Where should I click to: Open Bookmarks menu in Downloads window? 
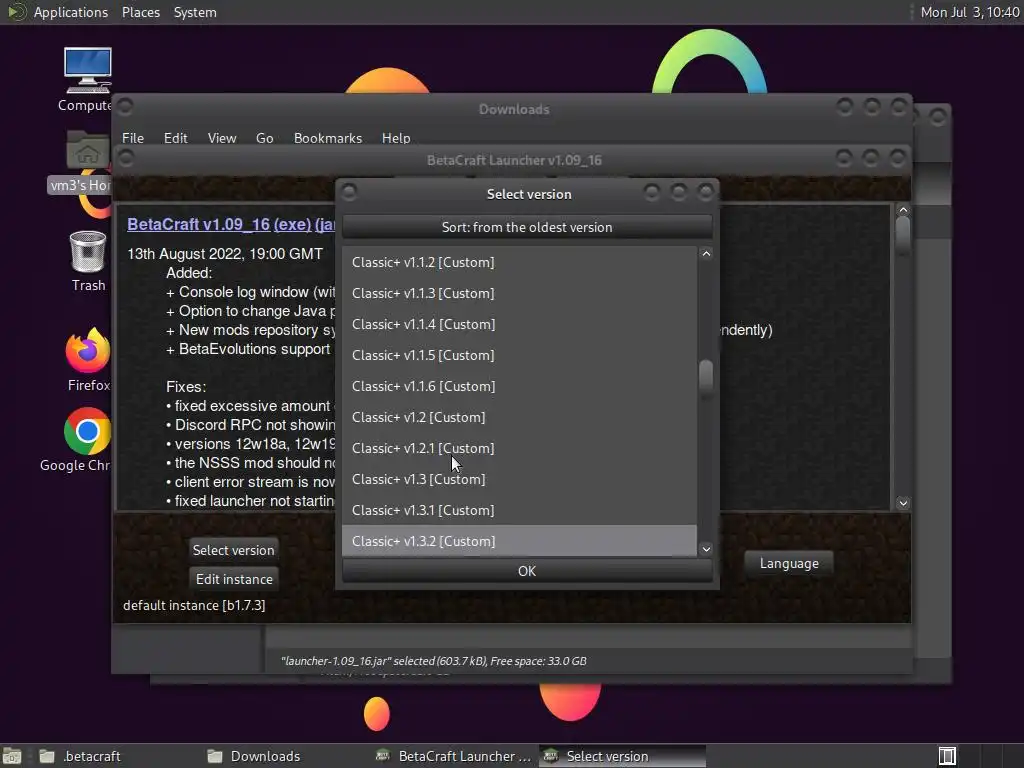click(327, 138)
